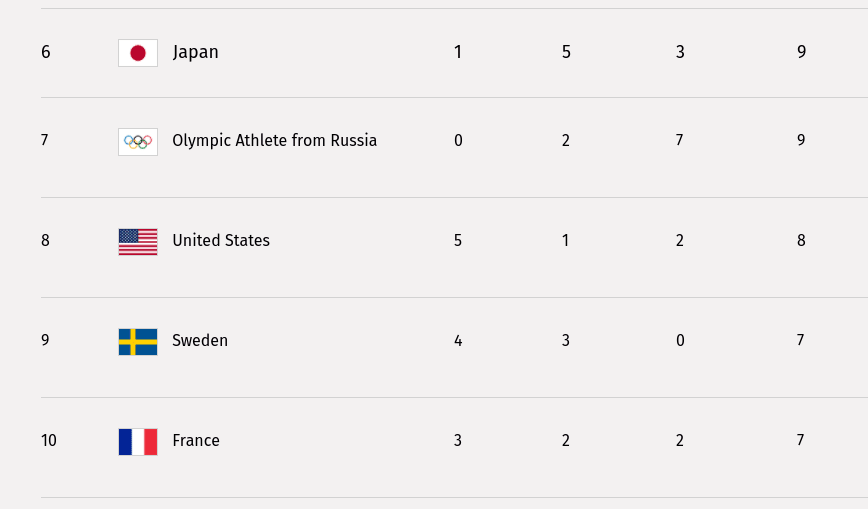Click the United States flag icon
The width and height of the screenshot is (868, 509).
138,241
